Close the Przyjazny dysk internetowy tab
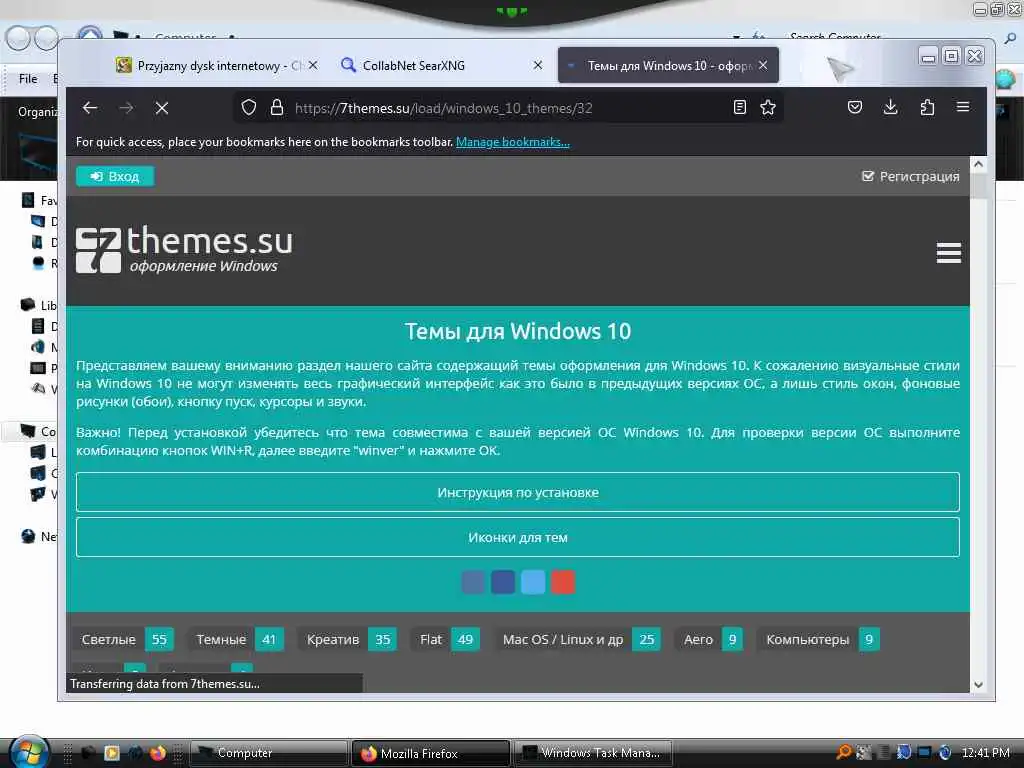The image size is (1024, 768). [313, 65]
